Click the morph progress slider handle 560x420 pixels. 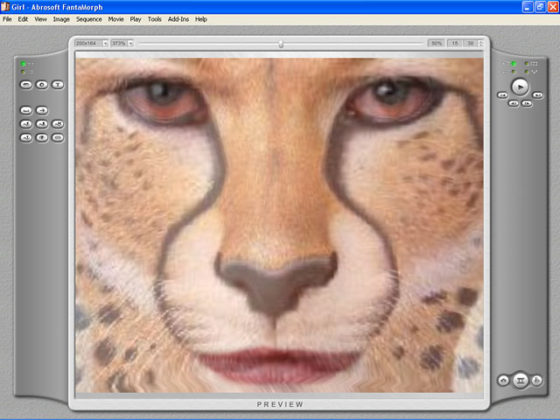click(281, 44)
